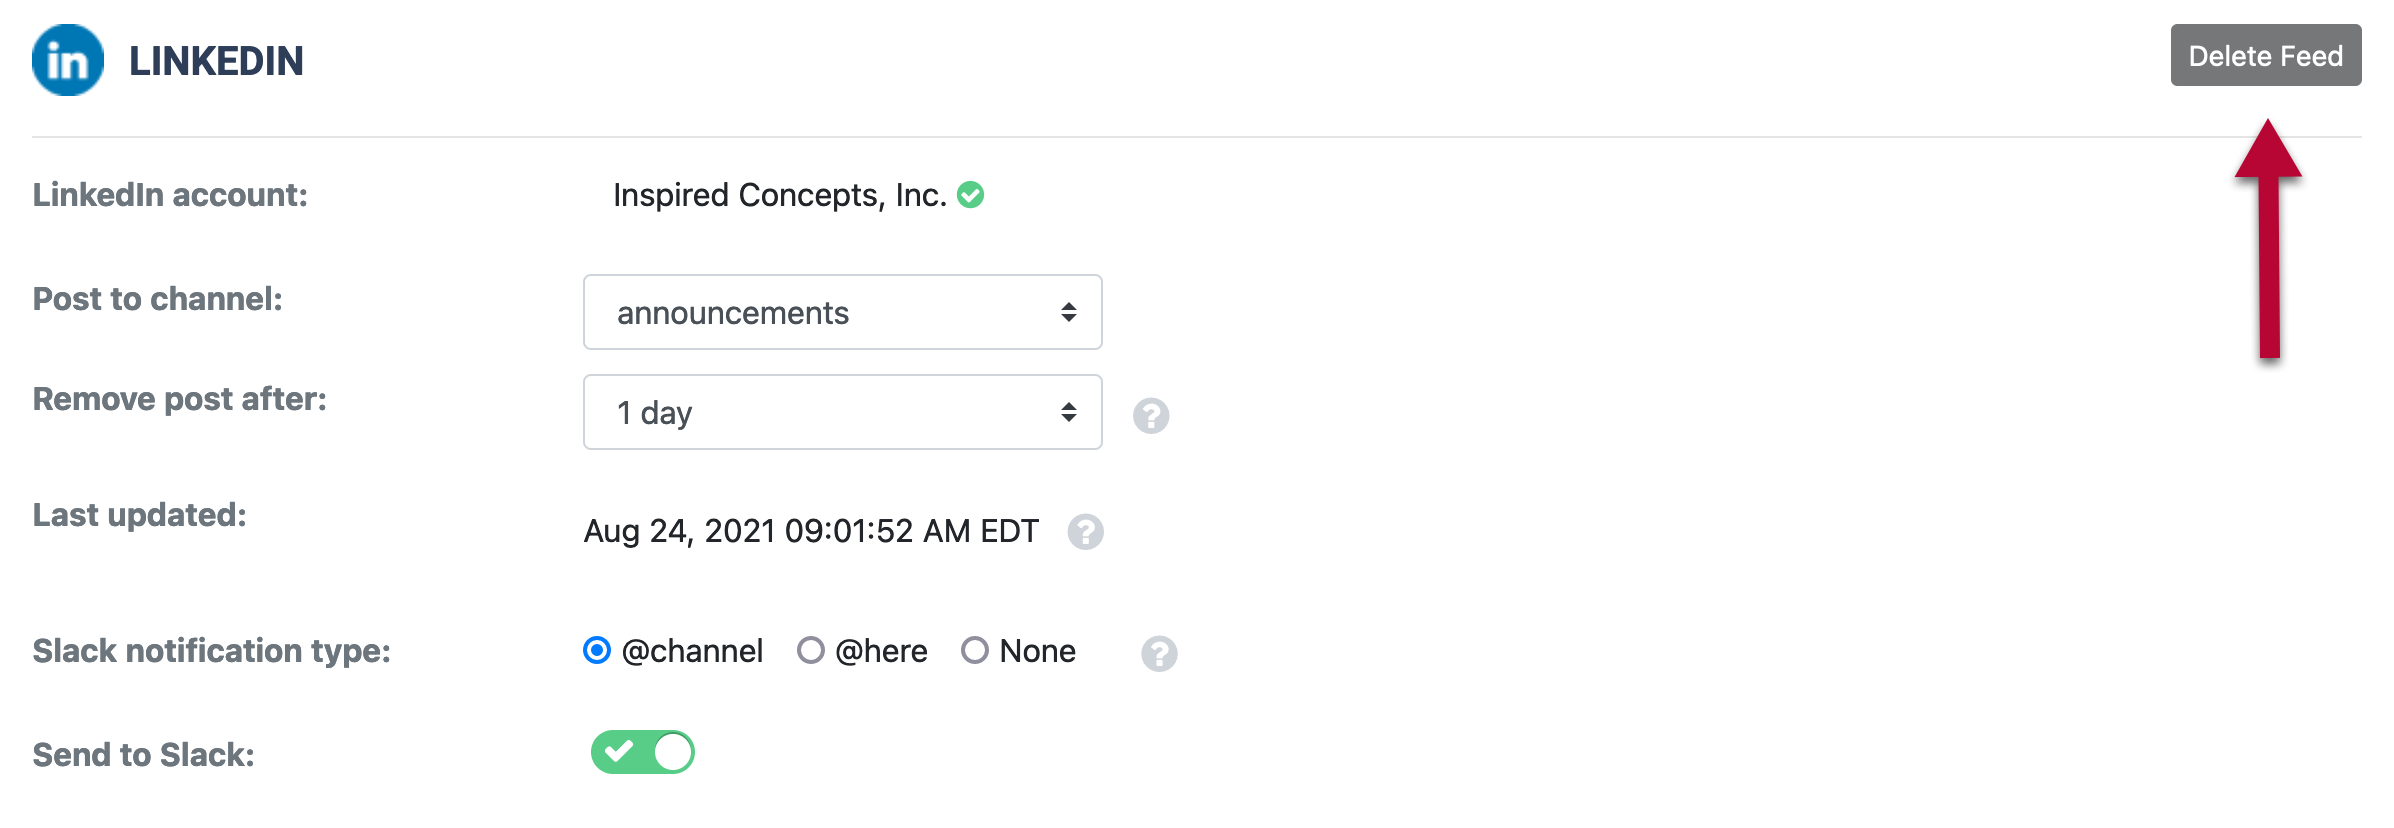The height and width of the screenshot is (828, 2394).
Task: Open the Post to channel dropdown
Action: [x=843, y=312]
